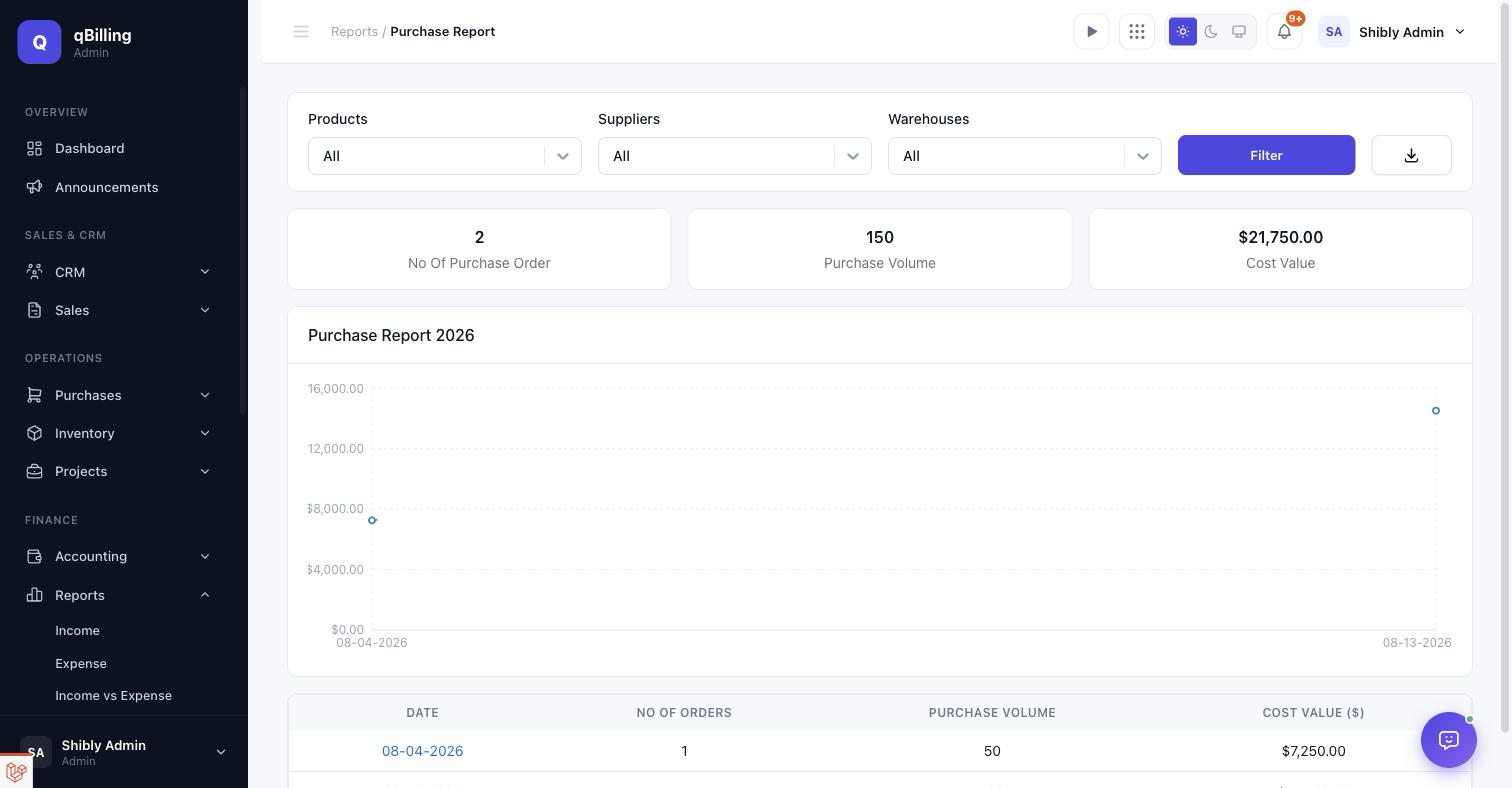Click the 08-13-2026 chart data point
Screen dimensions: 1512x788
tap(1436, 410)
